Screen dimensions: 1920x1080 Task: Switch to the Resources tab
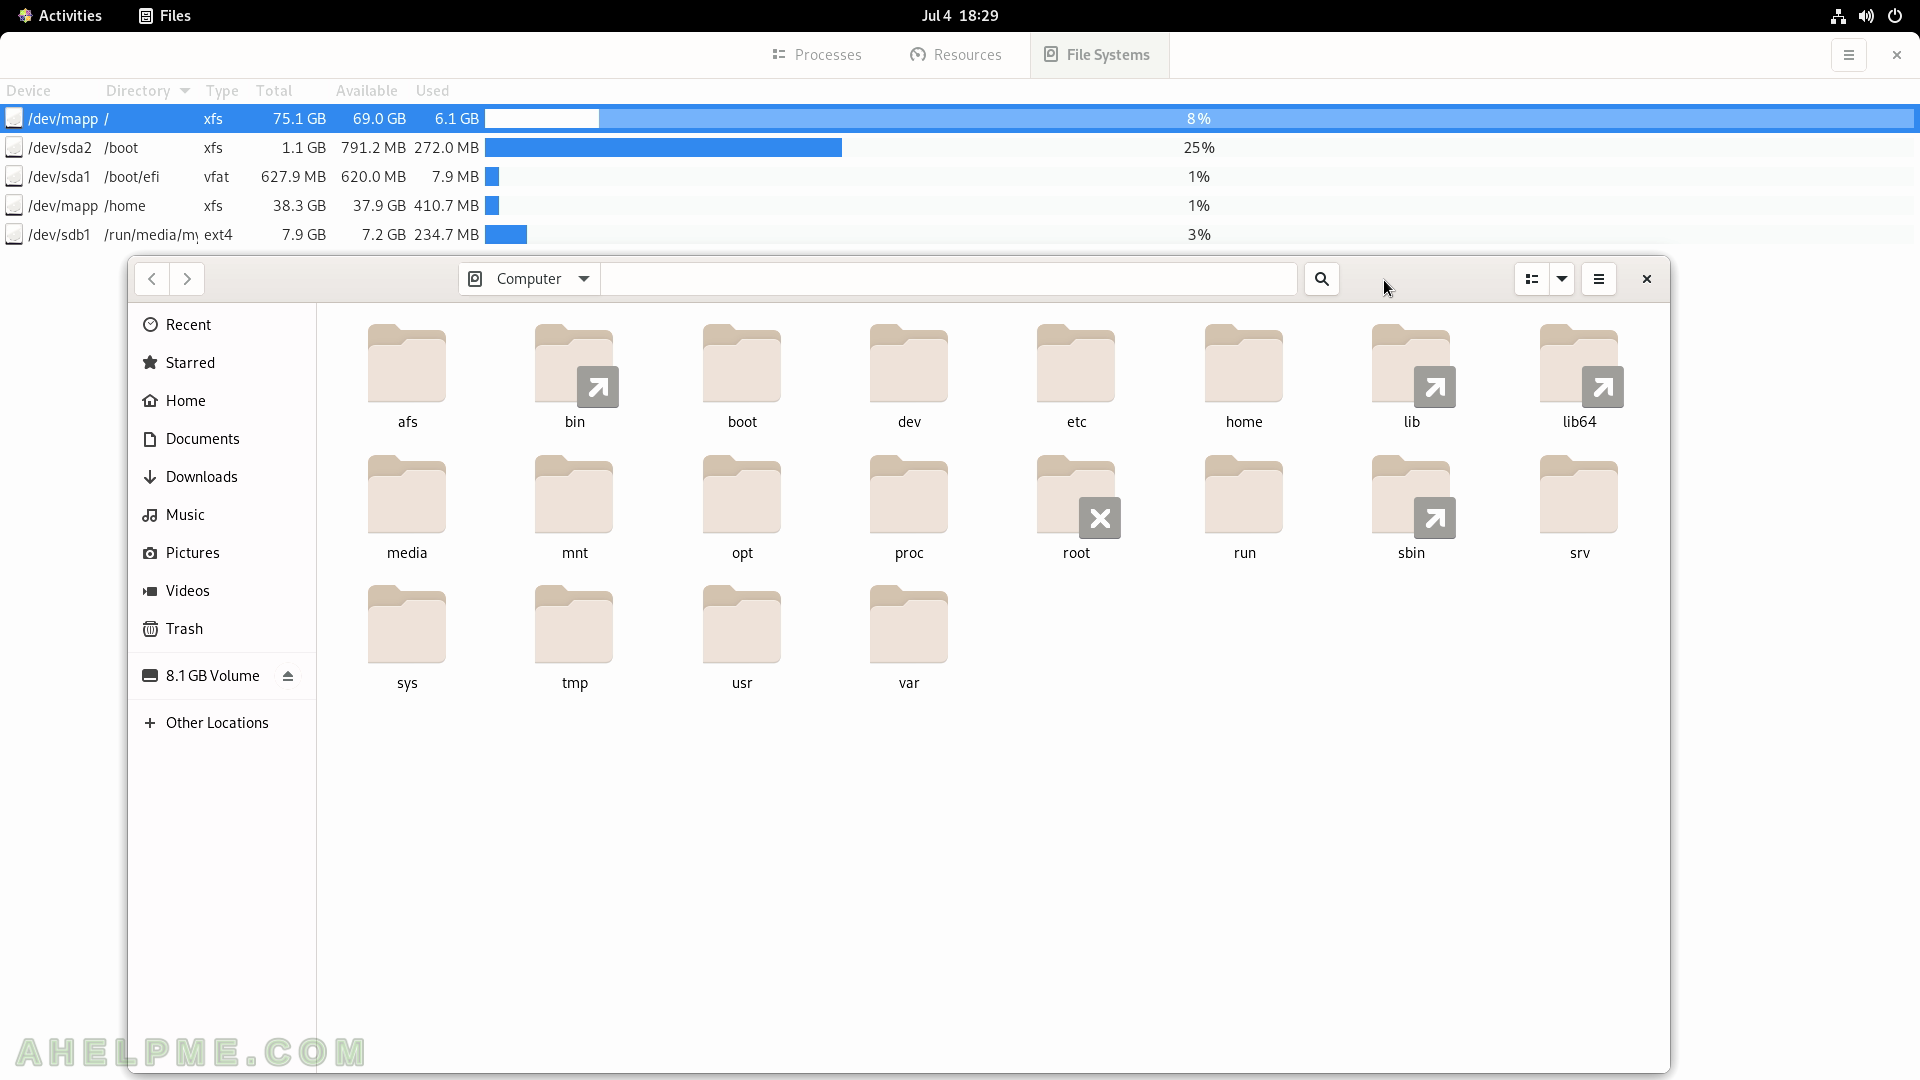(956, 55)
